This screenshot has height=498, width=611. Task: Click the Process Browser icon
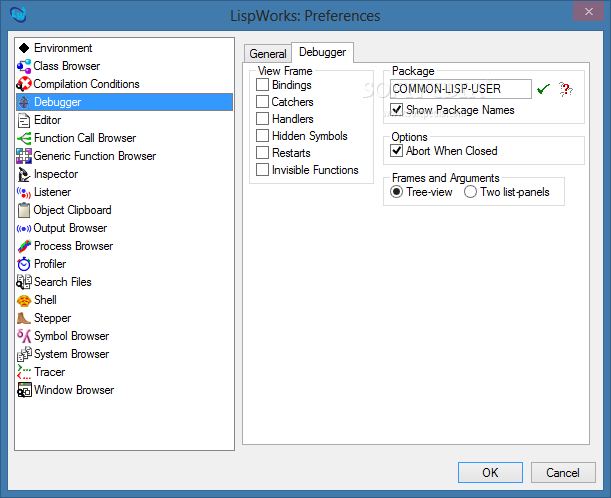click(24, 246)
